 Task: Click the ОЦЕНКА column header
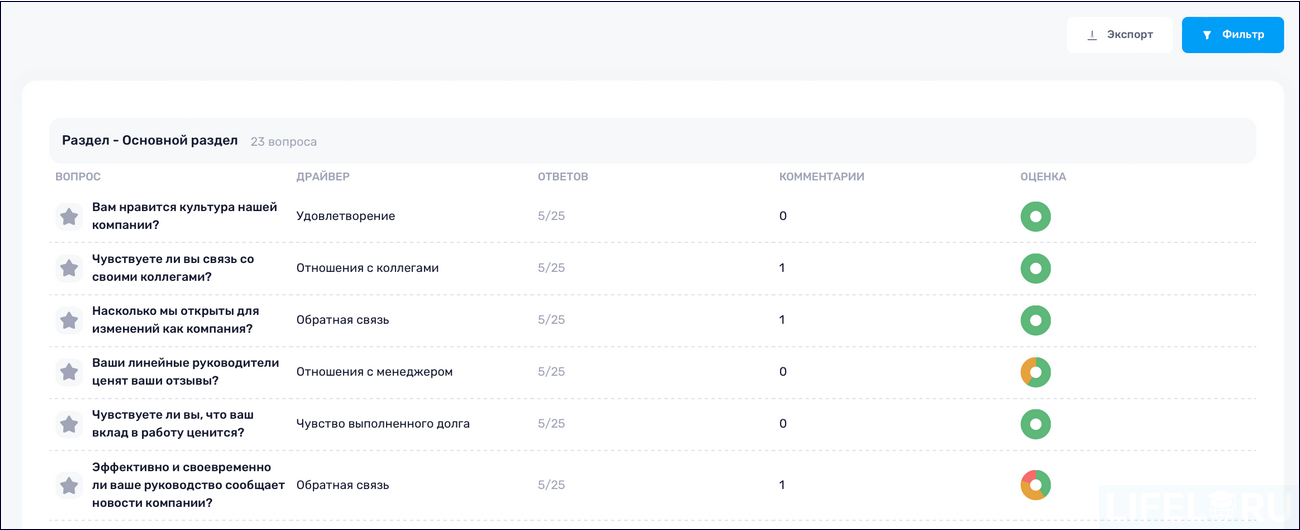1043,177
